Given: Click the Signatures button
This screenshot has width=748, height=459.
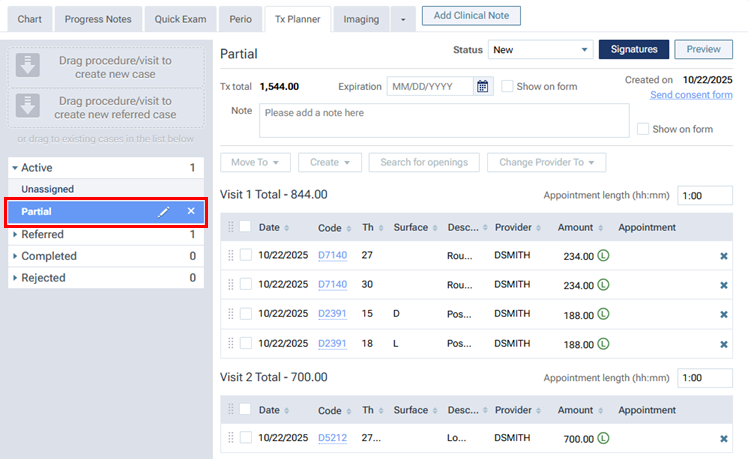Looking at the screenshot, I should click(x=633, y=50).
